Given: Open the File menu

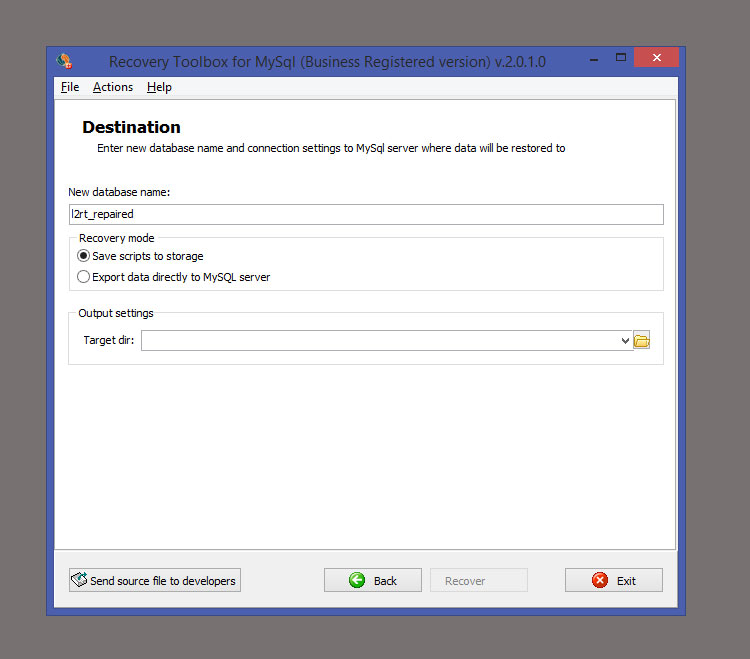Looking at the screenshot, I should pyautogui.click(x=70, y=87).
